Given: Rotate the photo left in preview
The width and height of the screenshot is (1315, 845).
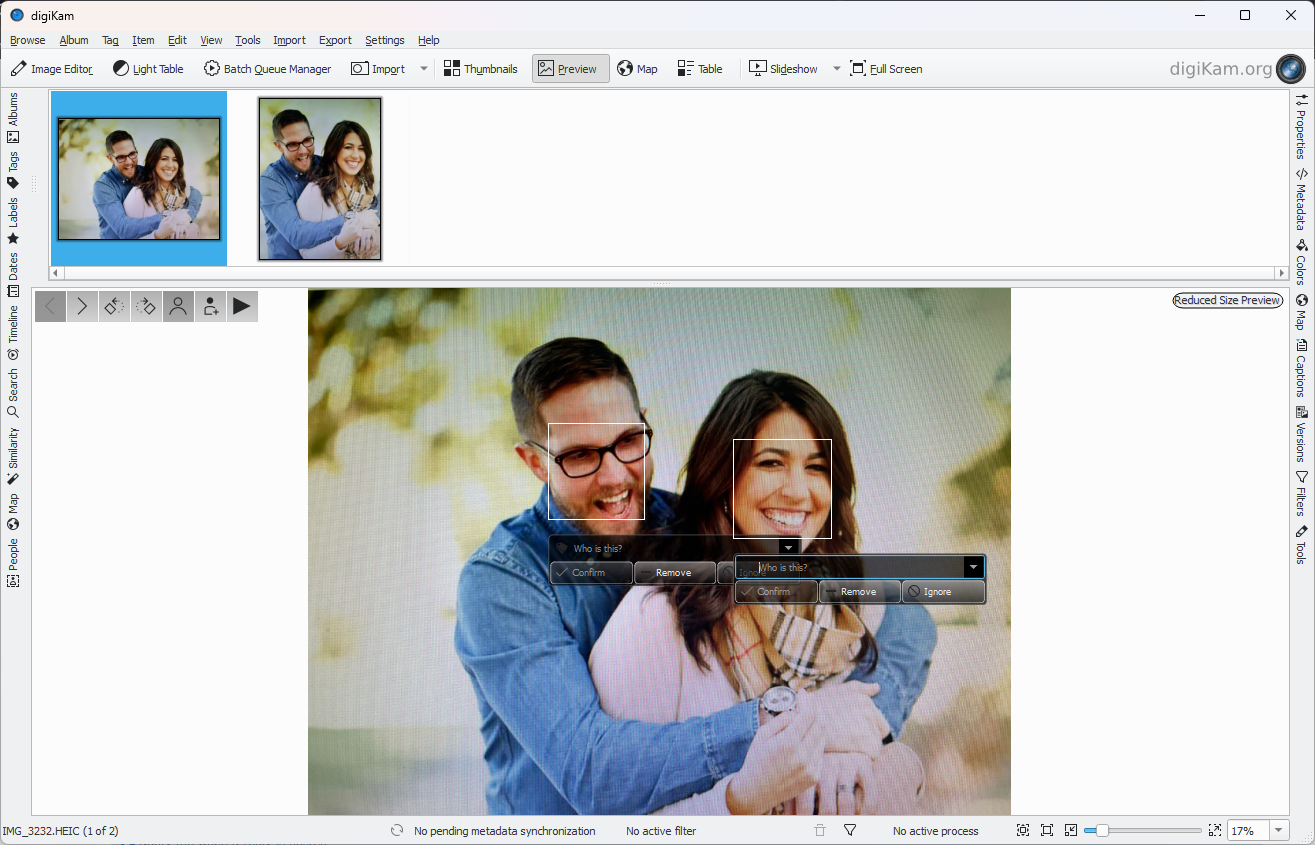Looking at the screenshot, I should pyautogui.click(x=114, y=306).
